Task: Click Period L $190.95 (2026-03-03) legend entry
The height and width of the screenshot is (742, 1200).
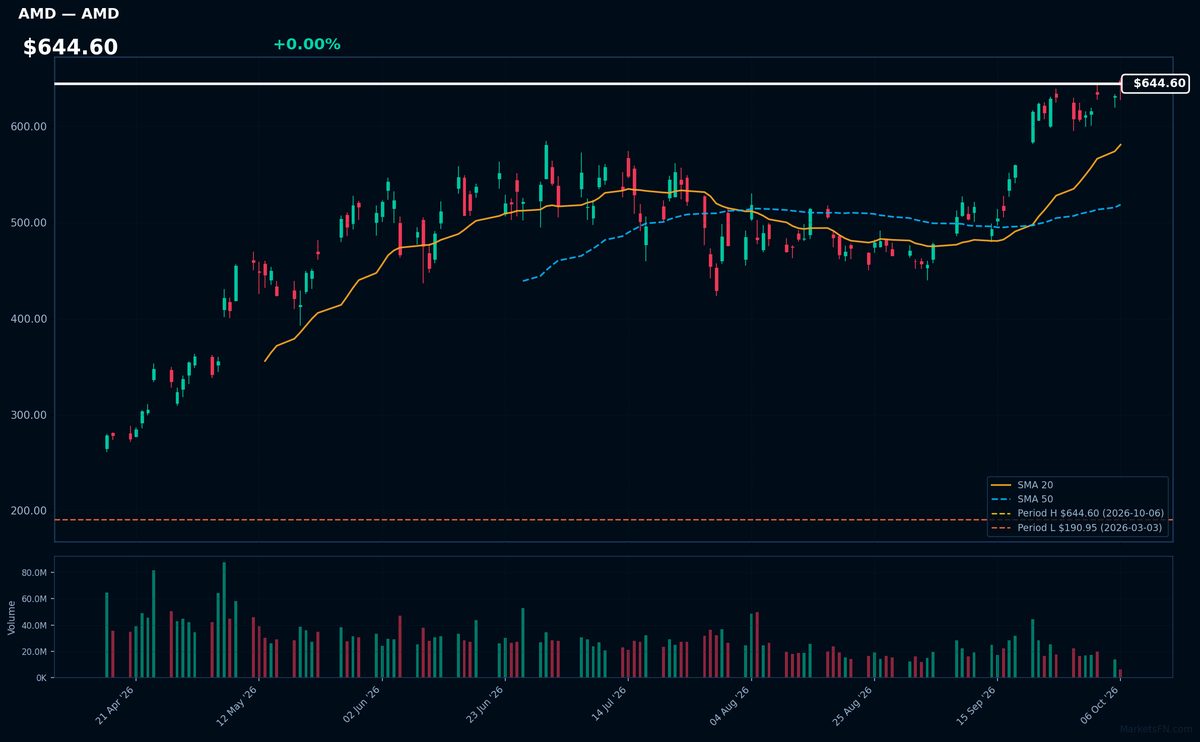Action: coord(1076,527)
